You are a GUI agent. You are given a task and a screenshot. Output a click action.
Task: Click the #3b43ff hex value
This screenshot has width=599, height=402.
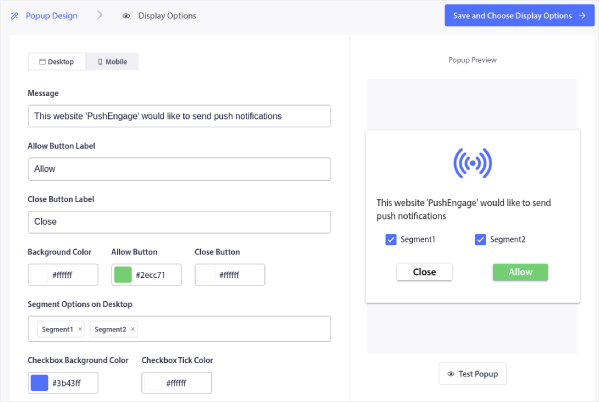point(66,383)
